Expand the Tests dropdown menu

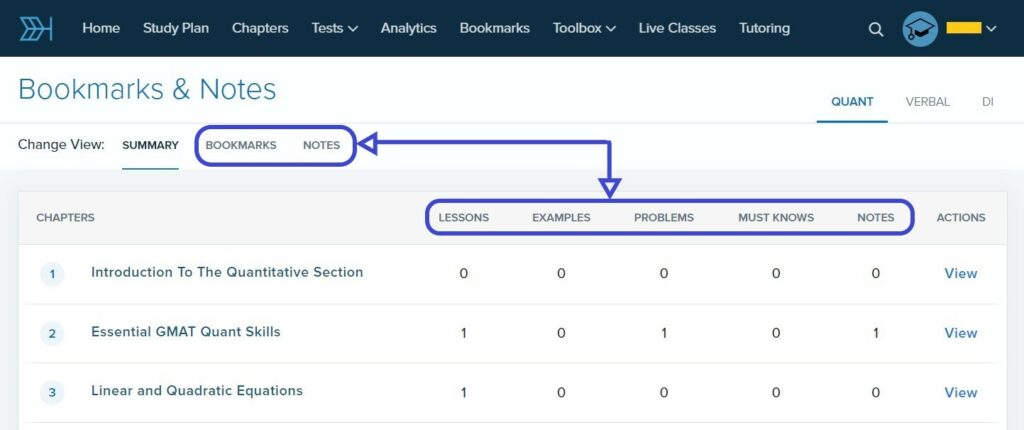[x=334, y=28]
